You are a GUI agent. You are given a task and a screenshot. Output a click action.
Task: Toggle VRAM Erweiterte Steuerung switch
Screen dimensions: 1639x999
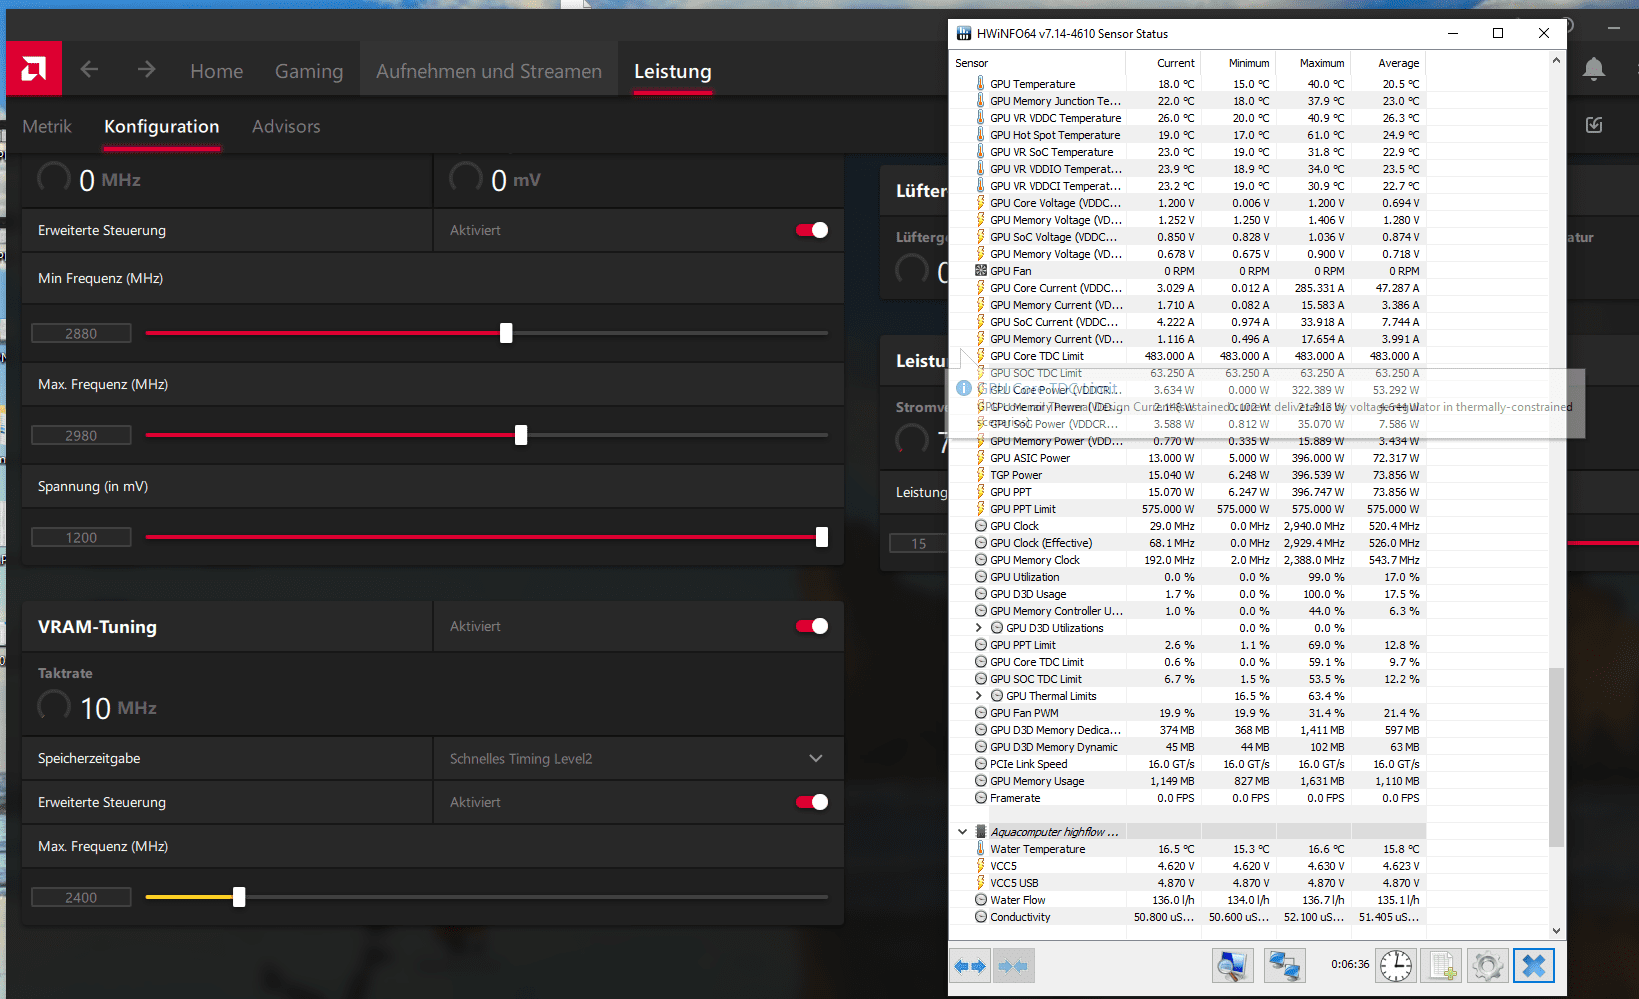812,802
